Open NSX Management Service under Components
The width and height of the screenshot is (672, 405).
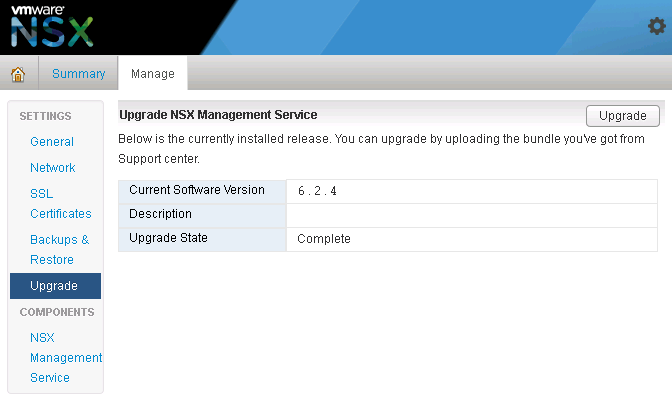tap(65, 357)
